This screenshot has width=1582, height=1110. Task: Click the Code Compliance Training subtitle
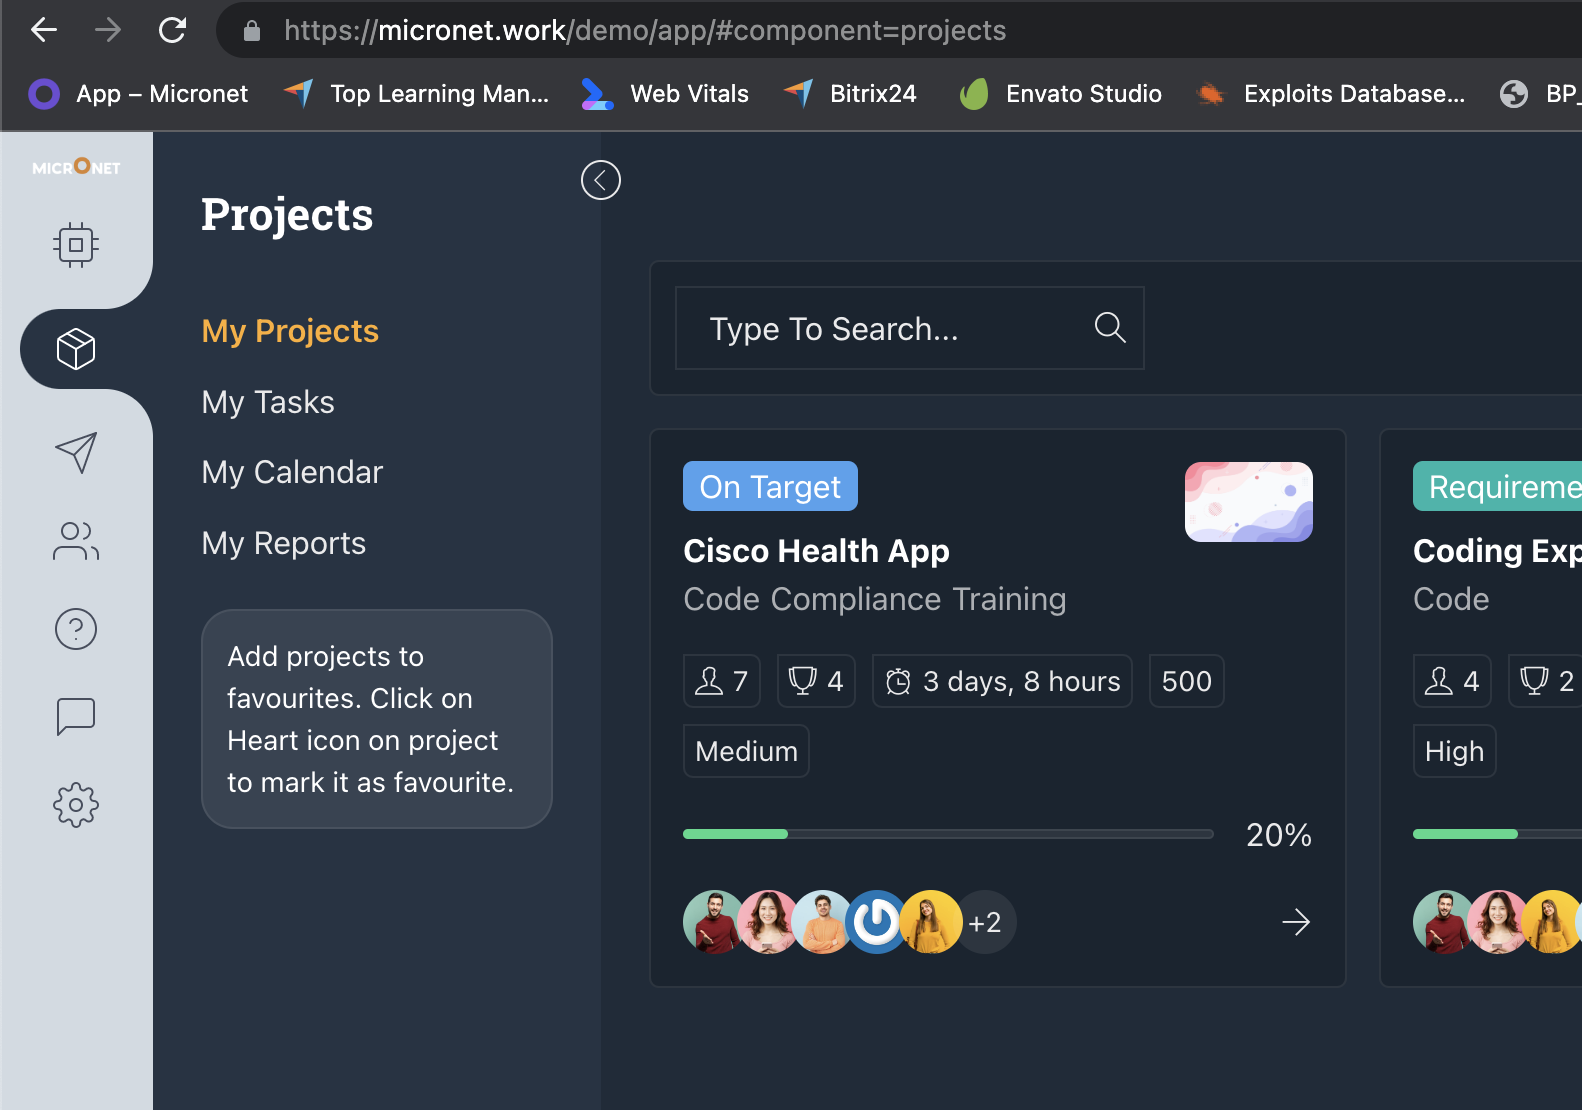[x=875, y=599]
